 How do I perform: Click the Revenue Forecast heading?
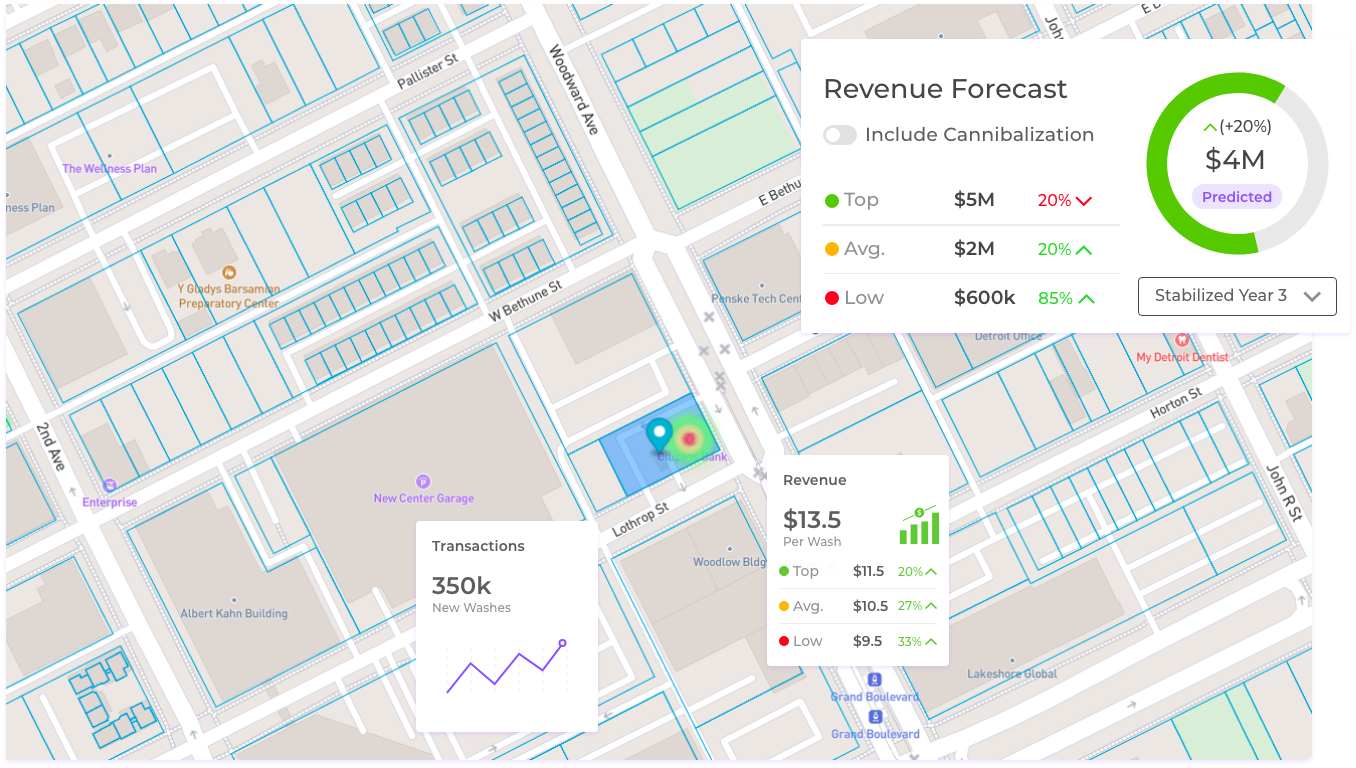(x=945, y=89)
